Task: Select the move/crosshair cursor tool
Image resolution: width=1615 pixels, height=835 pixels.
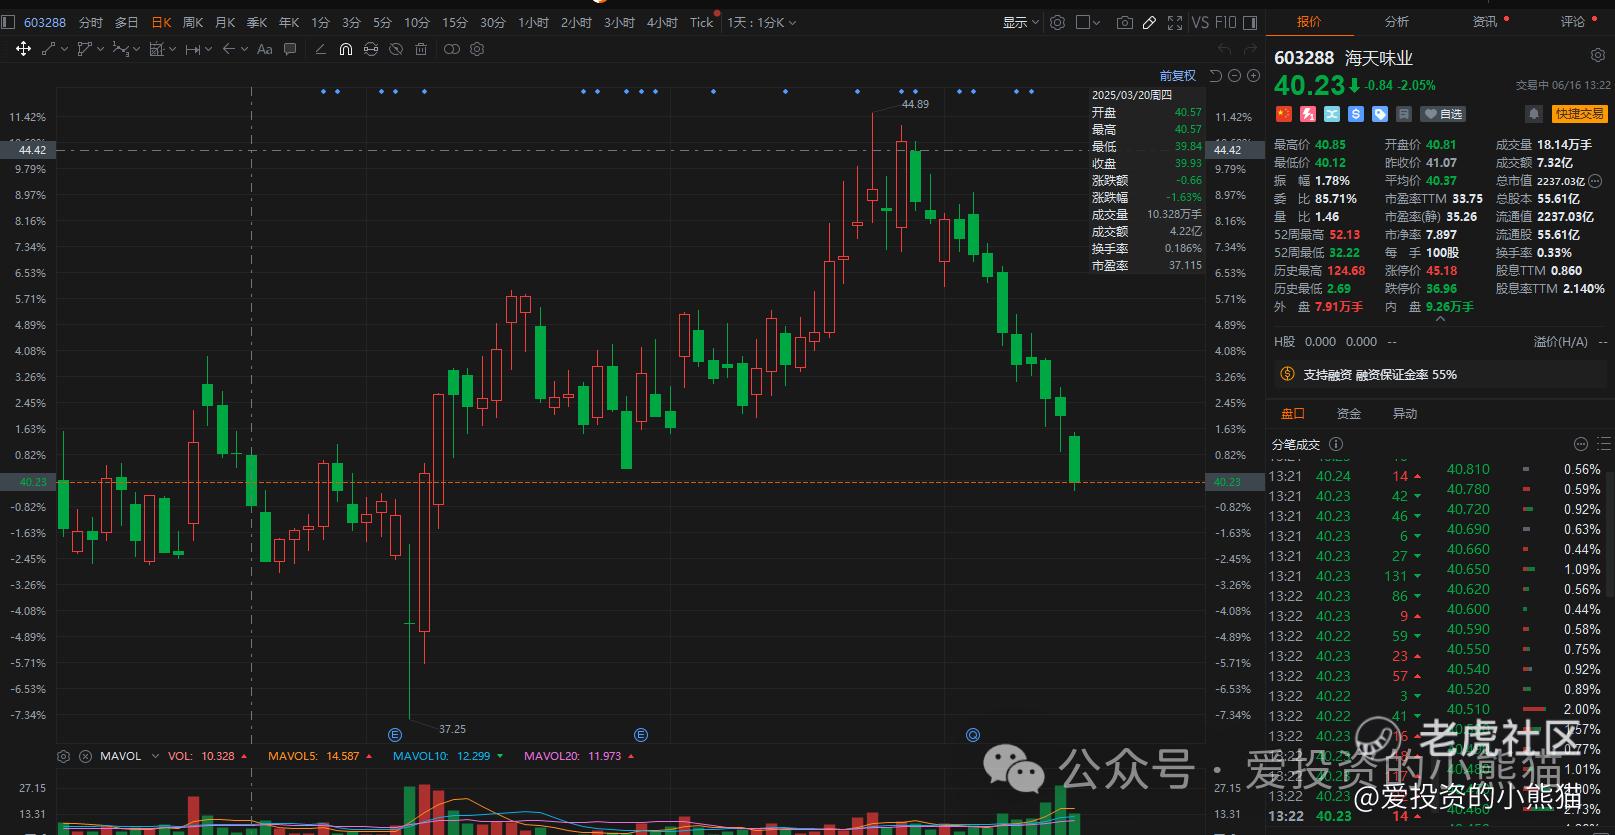Action: pos(23,49)
